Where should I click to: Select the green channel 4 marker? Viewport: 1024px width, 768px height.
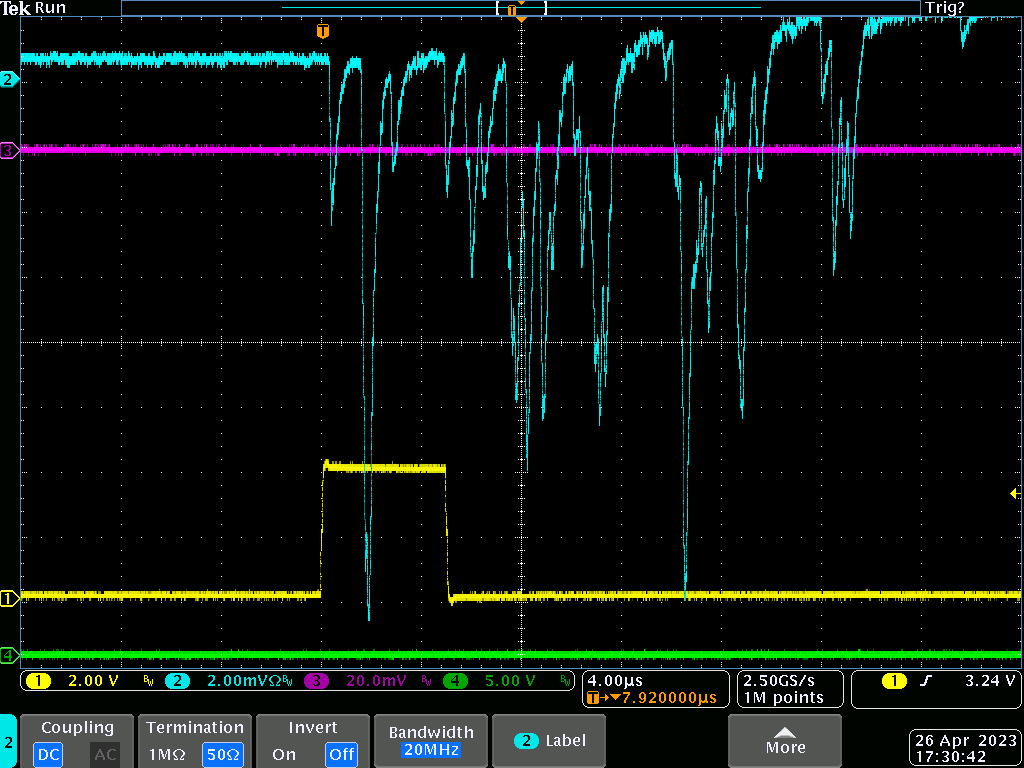8,655
